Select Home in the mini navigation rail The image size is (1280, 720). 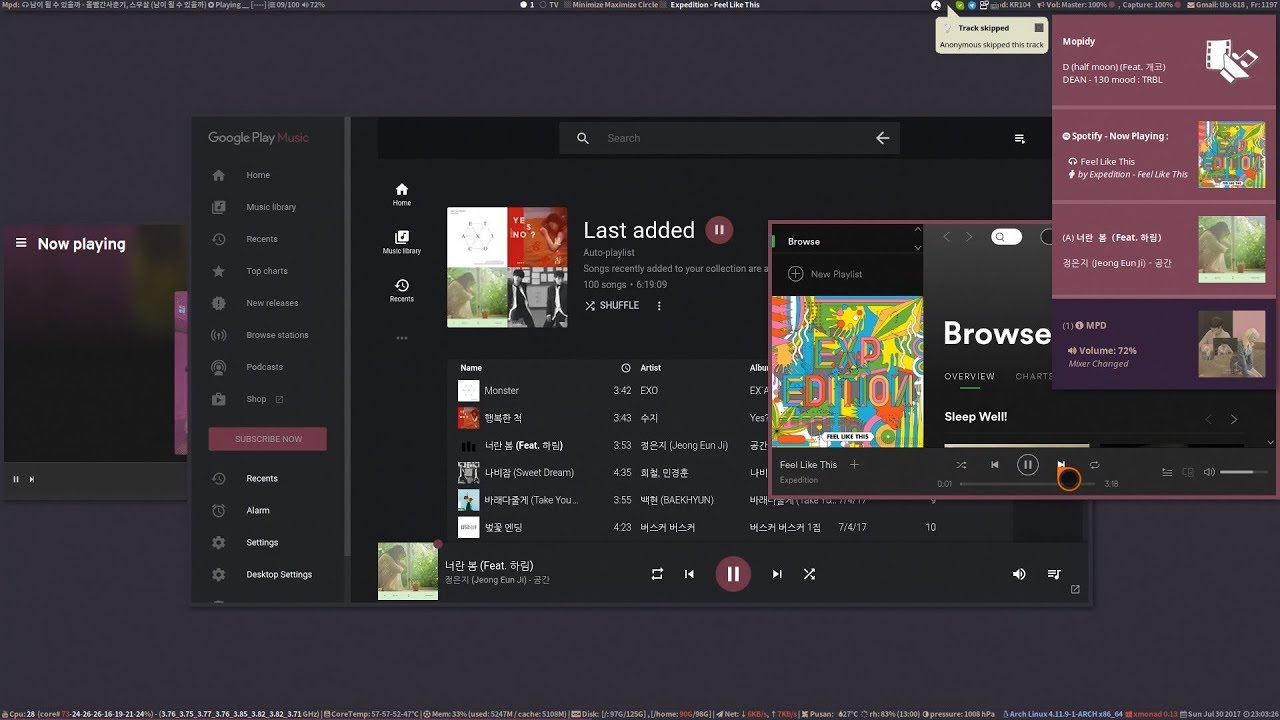[401, 194]
